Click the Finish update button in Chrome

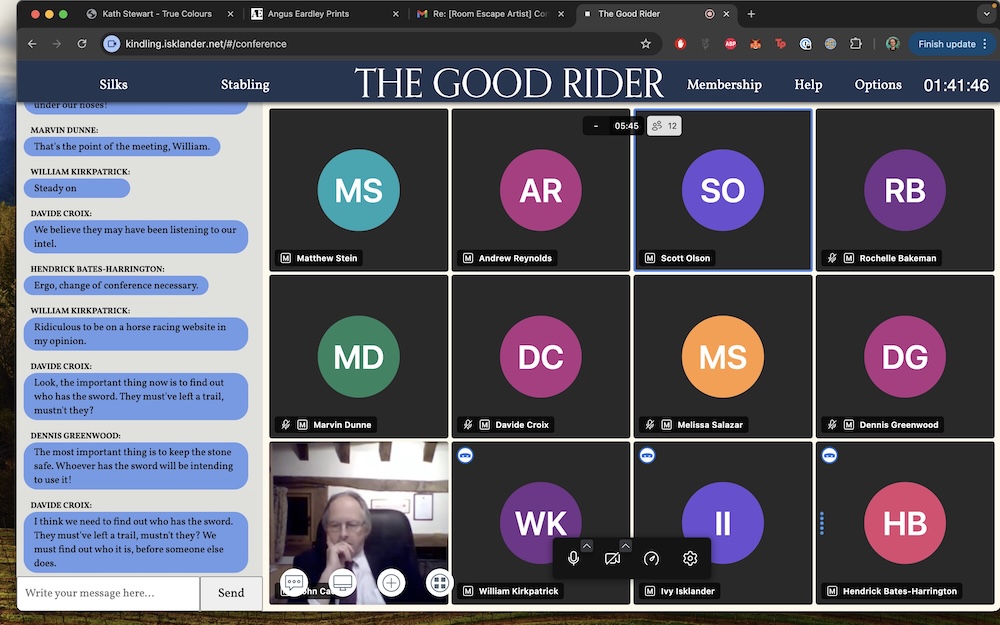tap(947, 44)
